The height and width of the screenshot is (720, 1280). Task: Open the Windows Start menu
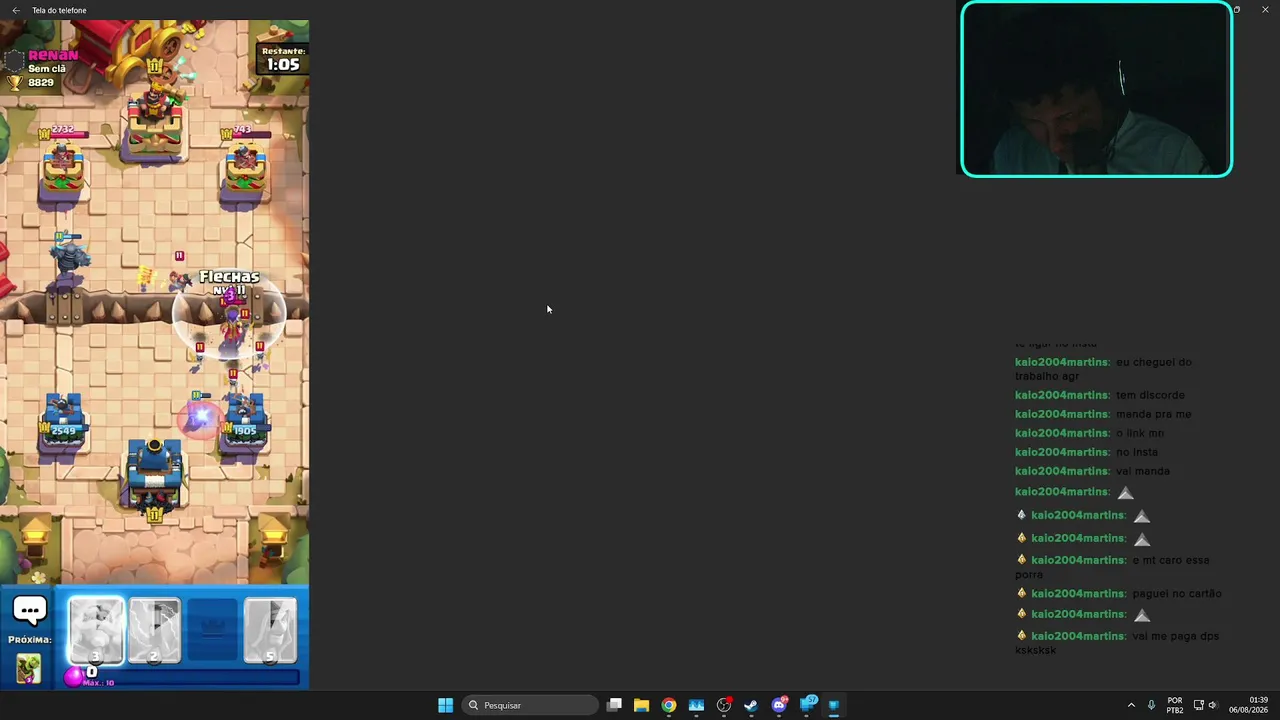click(445, 705)
